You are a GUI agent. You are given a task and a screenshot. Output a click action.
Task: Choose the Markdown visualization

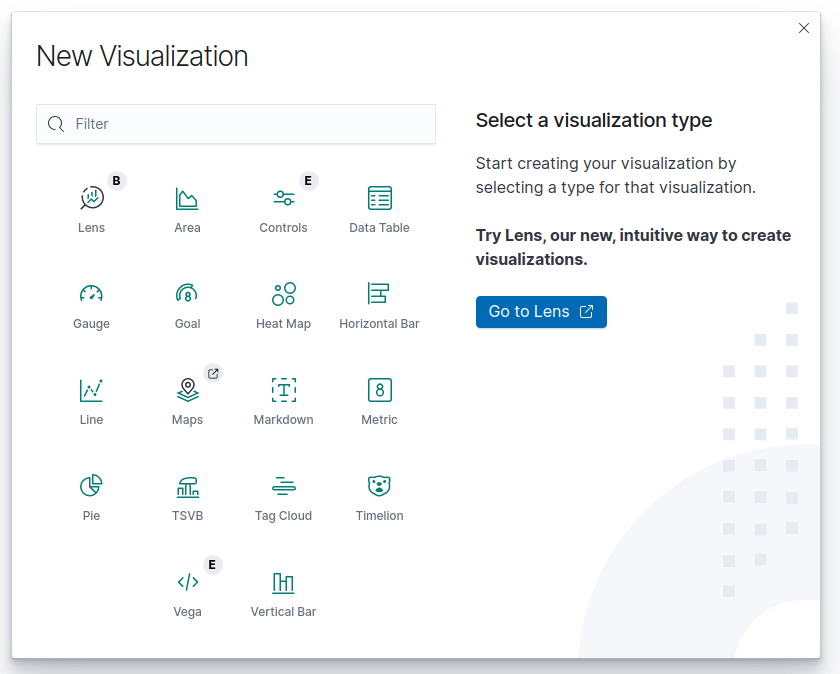point(283,391)
